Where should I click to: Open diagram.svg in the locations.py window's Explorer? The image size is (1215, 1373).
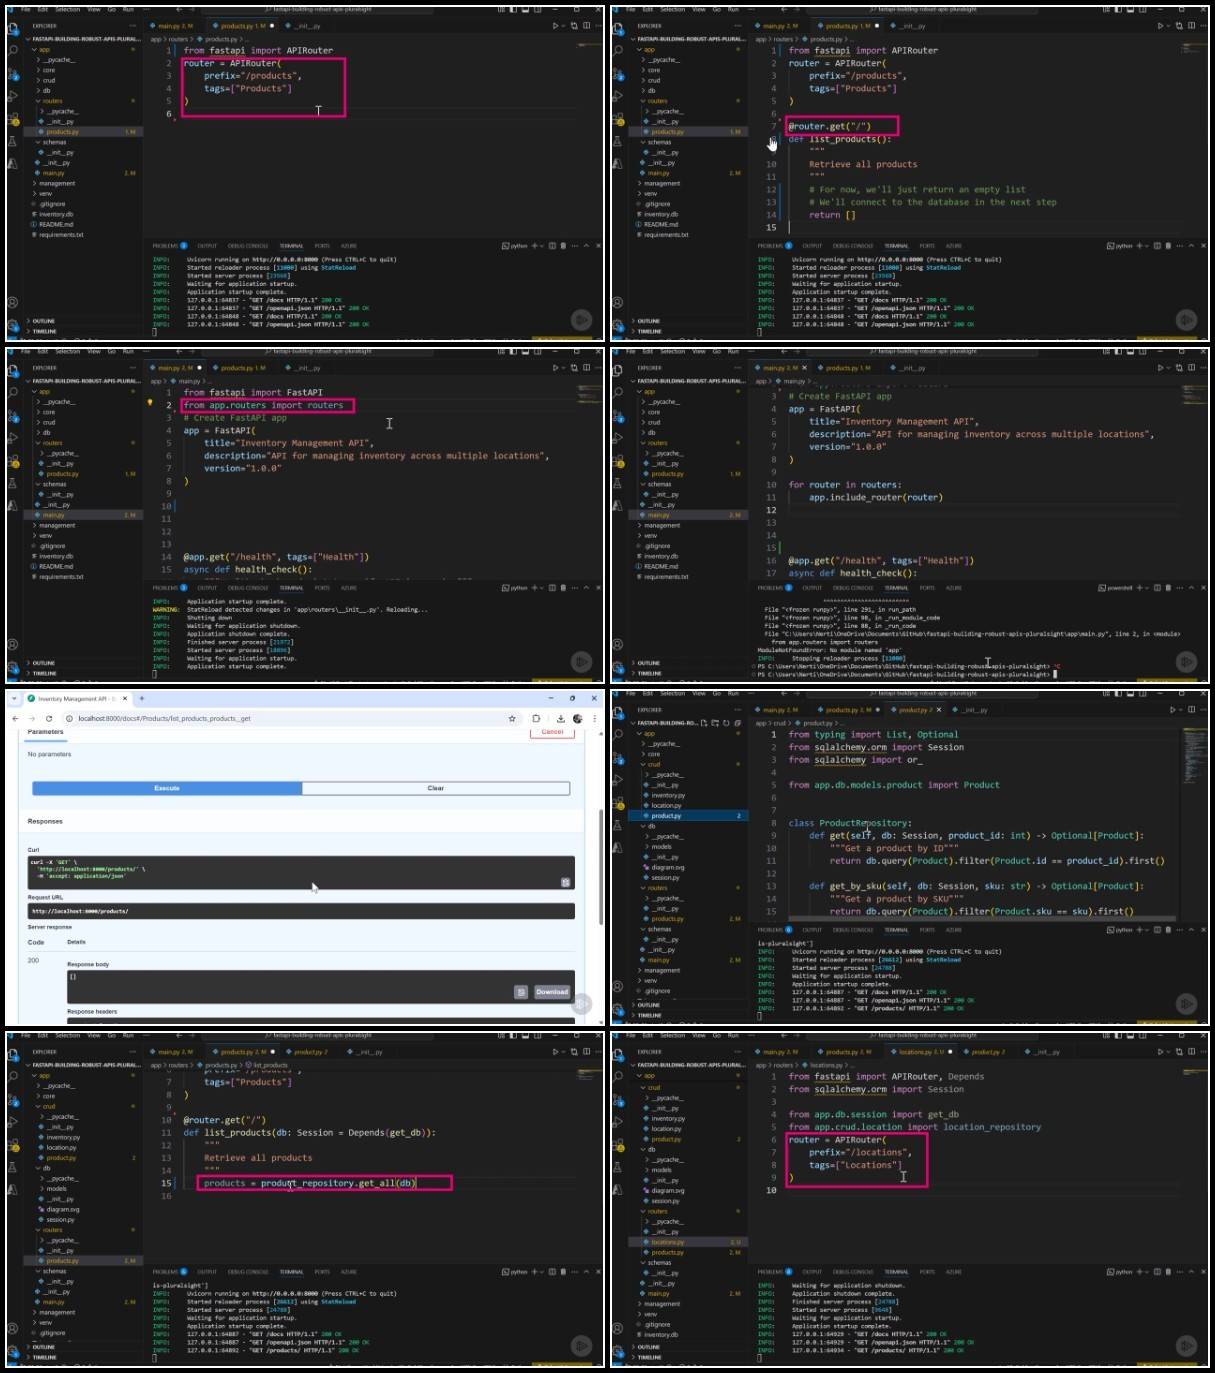(668, 1190)
